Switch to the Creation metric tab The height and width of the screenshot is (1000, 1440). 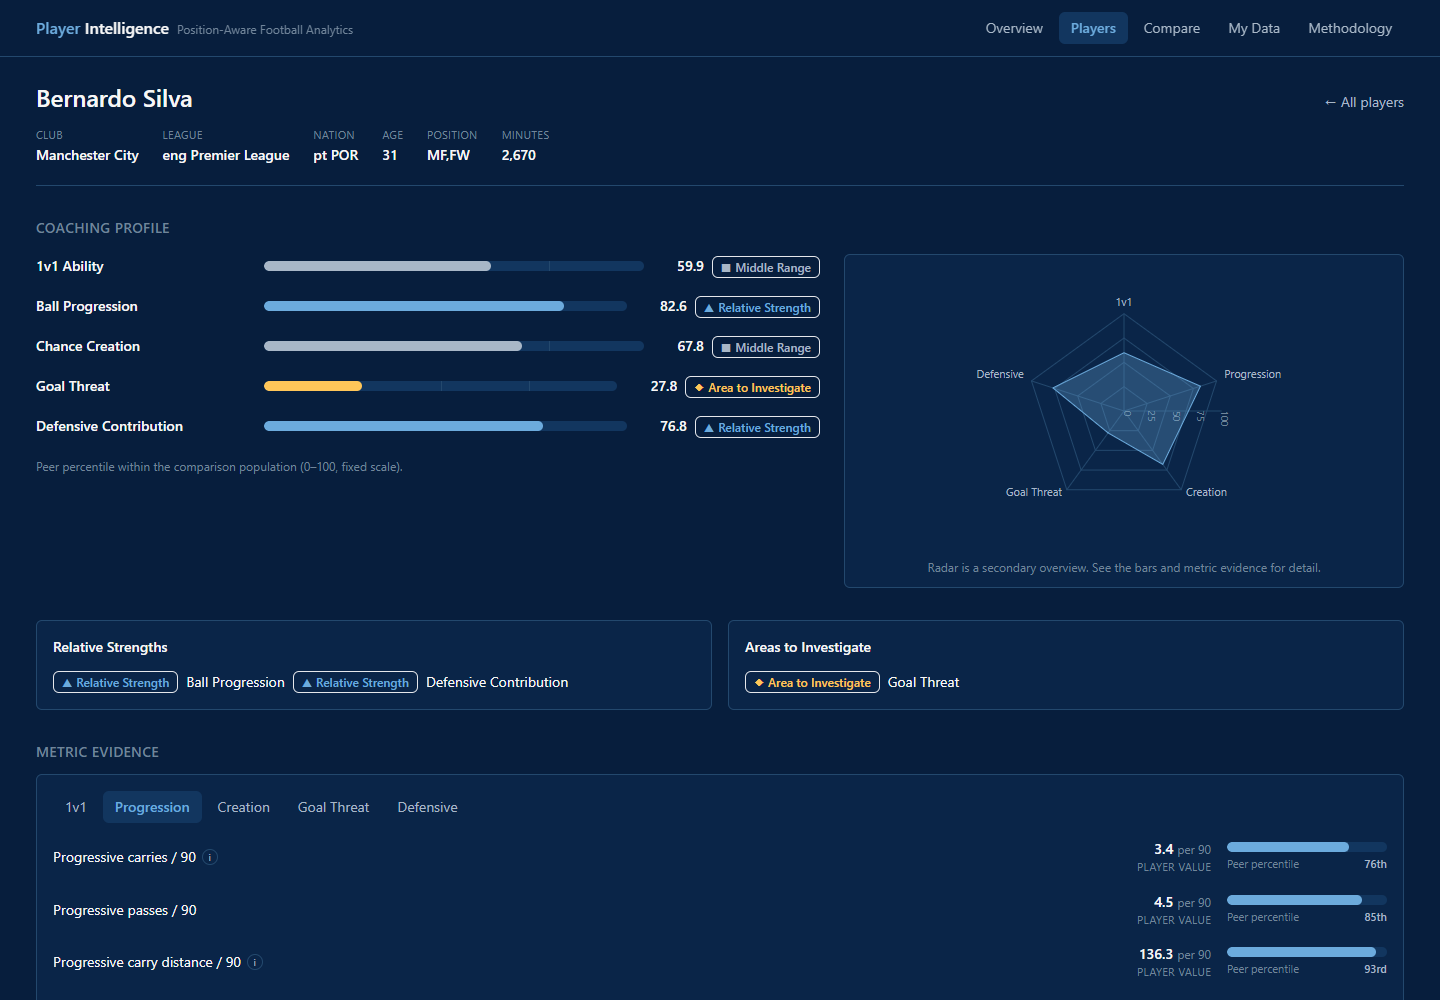click(x=244, y=807)
